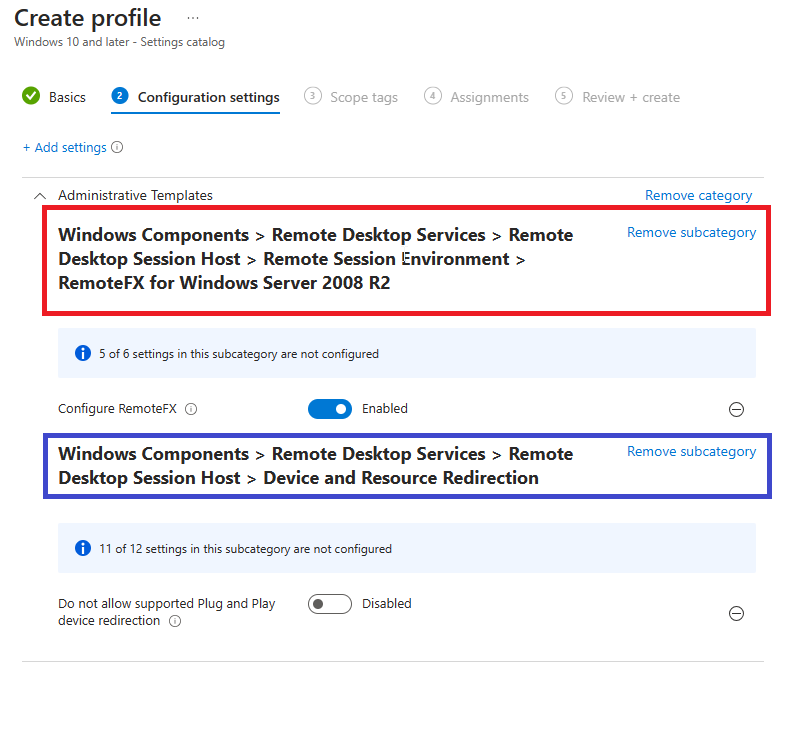Click the info icon beside Add settings
Image resolution: width=795 pixels, height=731 pixels.
(x=117, y=148)
